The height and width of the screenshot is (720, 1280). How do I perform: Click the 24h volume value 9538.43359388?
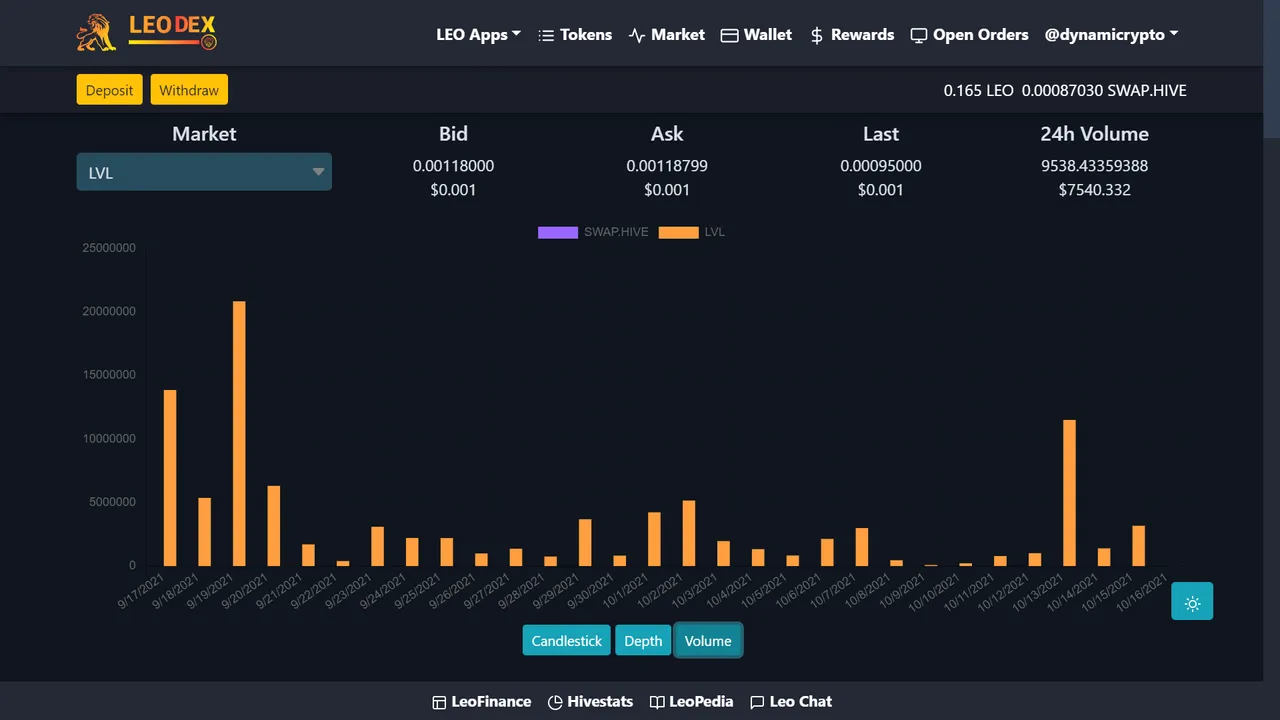pyautogui.click(x=1094, y=166)
